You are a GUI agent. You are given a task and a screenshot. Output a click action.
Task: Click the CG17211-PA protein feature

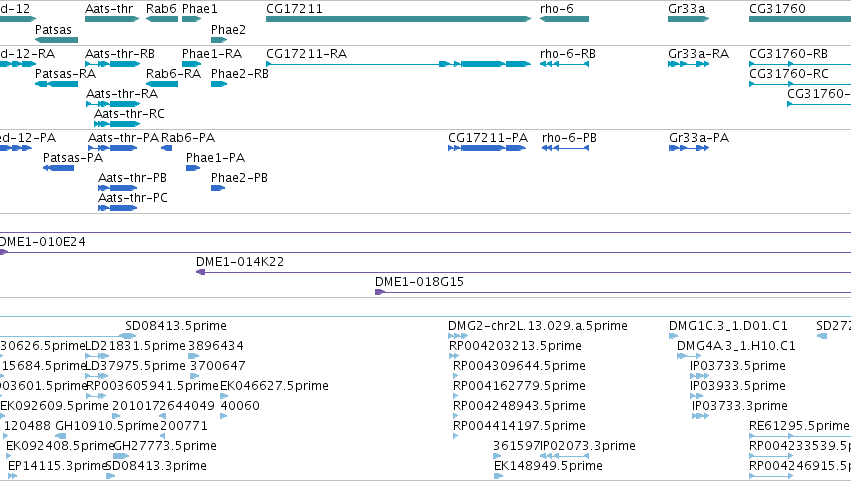tap(487, 148)
